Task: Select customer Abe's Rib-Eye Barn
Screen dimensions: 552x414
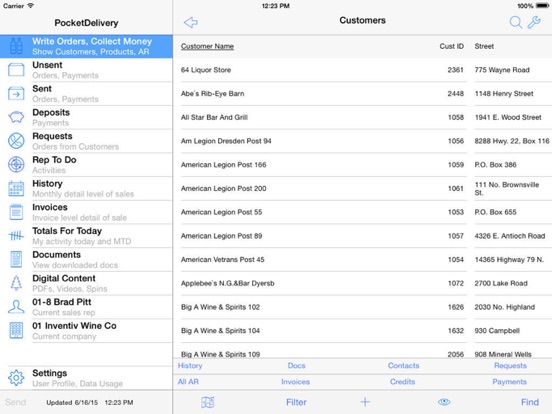Action: point(212,94)
